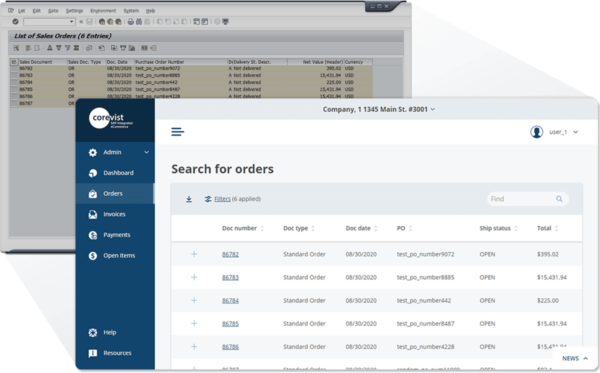Click the SAP Back green arrow icon
Screen dimensions: 600x373
(102, 22)
